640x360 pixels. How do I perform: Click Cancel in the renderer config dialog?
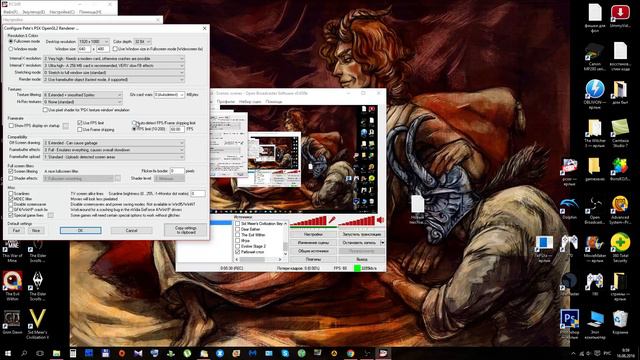[131, 231]
